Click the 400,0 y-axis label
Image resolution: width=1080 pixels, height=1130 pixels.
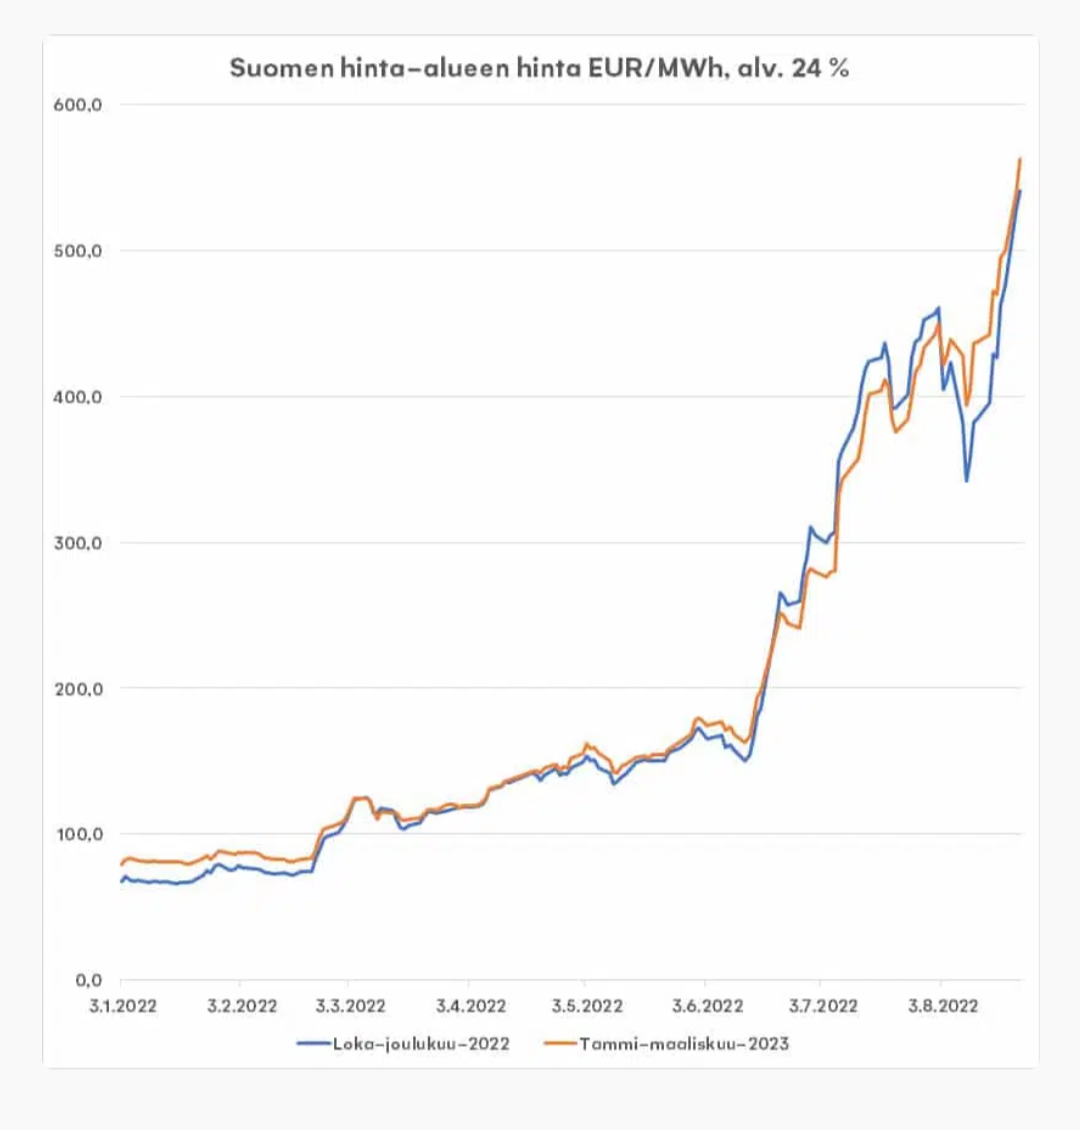coord(78,397)
